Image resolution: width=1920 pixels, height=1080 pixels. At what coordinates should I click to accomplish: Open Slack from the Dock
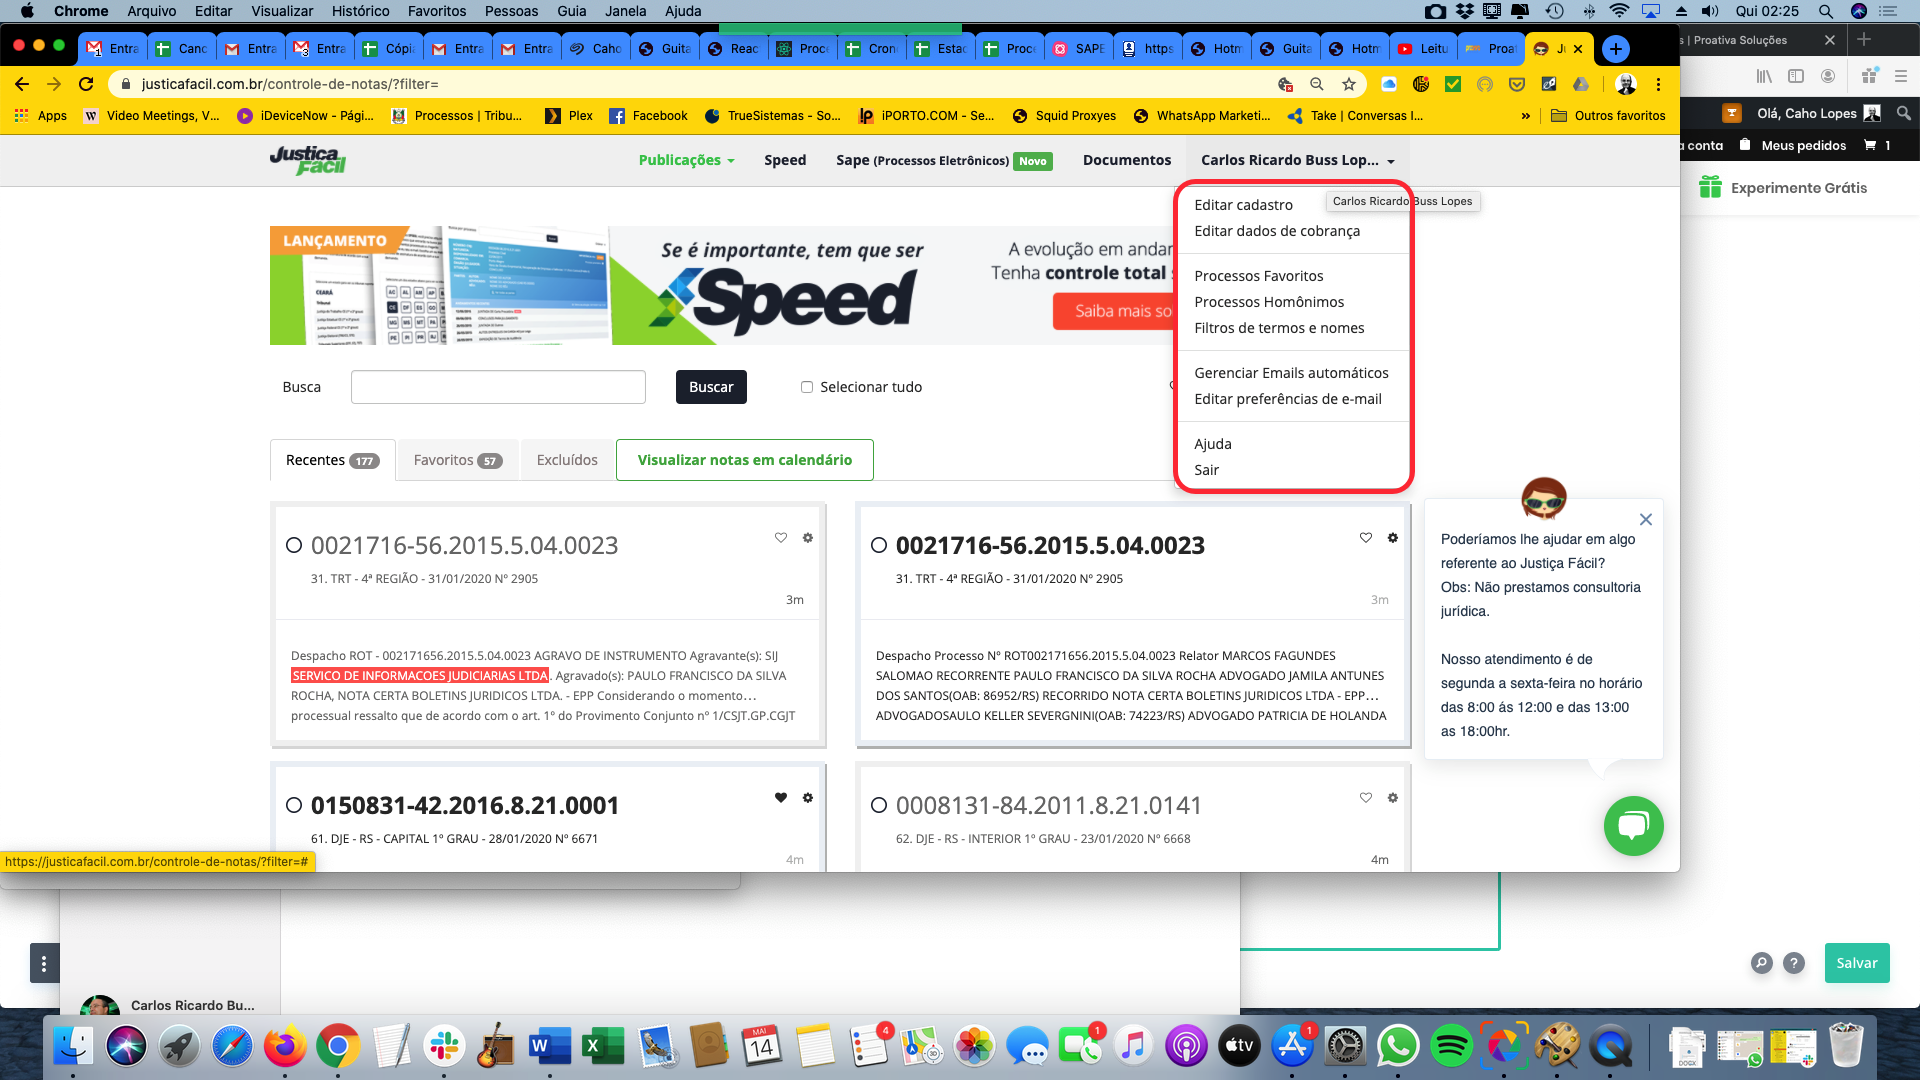[443, 1047]
